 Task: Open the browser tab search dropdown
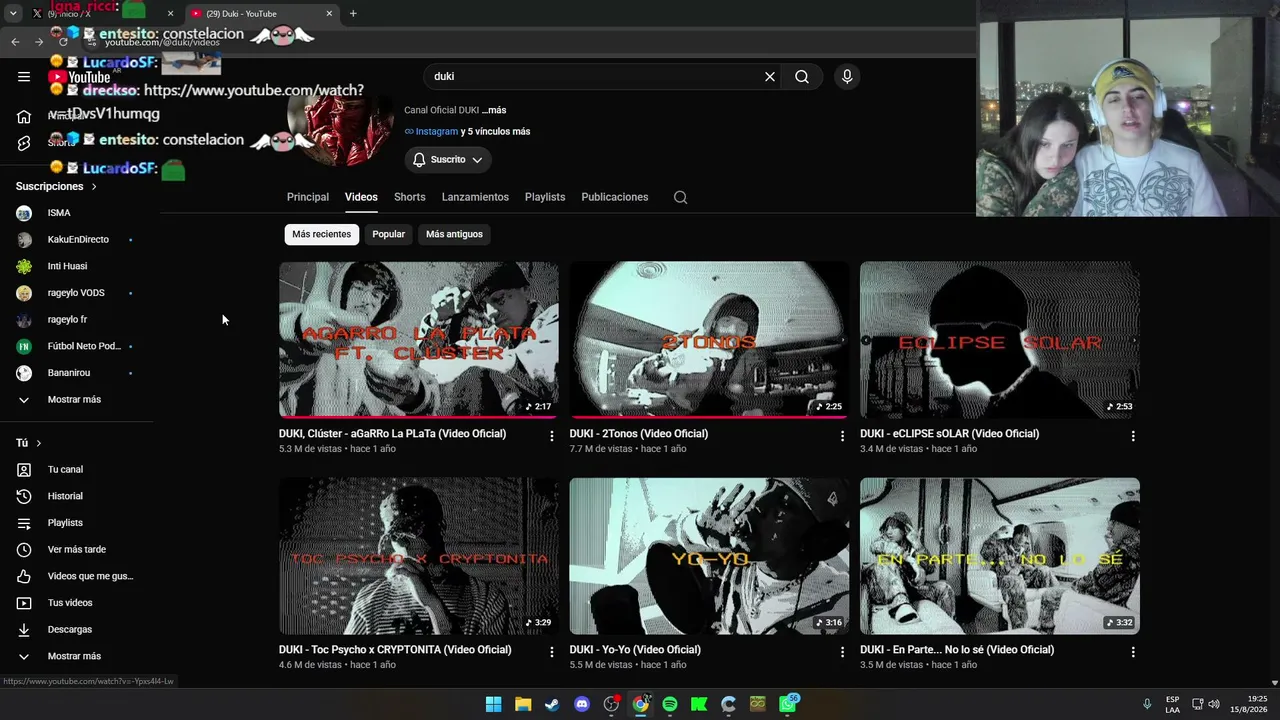[x=13, y=13]
